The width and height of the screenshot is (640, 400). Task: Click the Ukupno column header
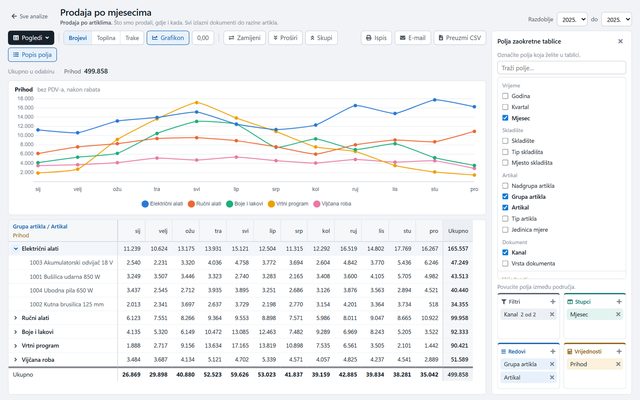coord(458,231)
